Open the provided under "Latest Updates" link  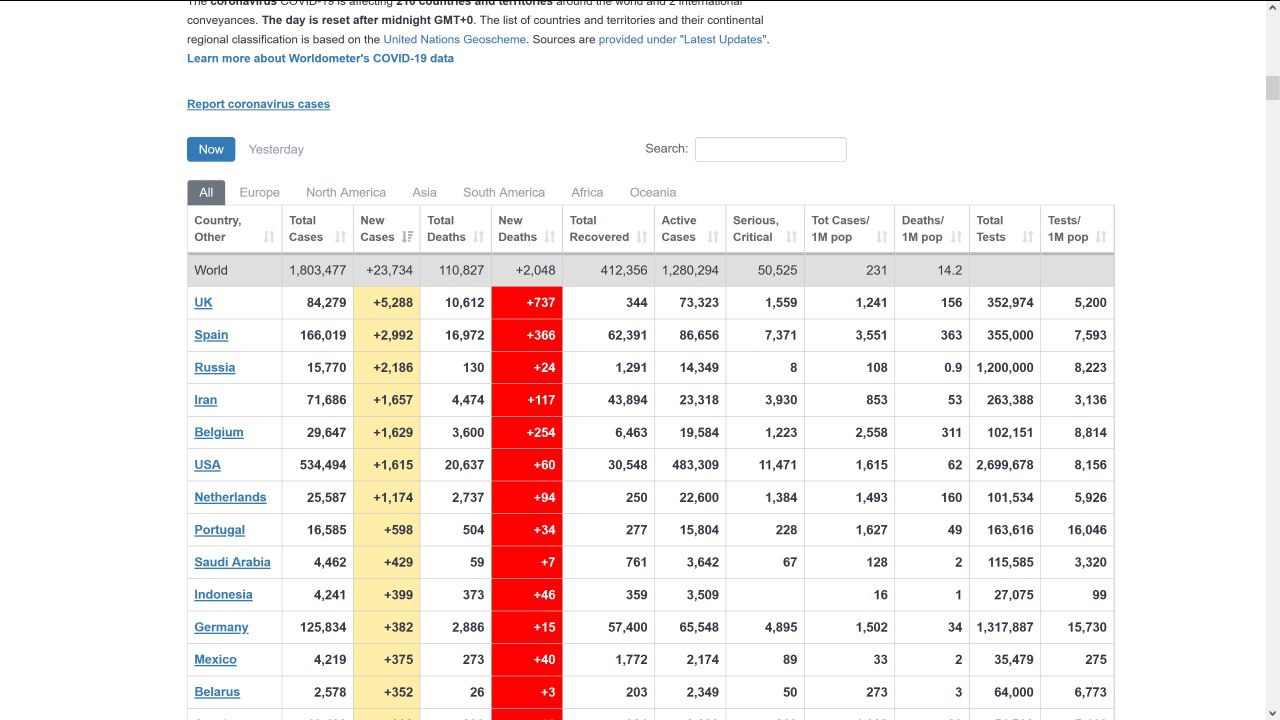(x=682, y=39)
